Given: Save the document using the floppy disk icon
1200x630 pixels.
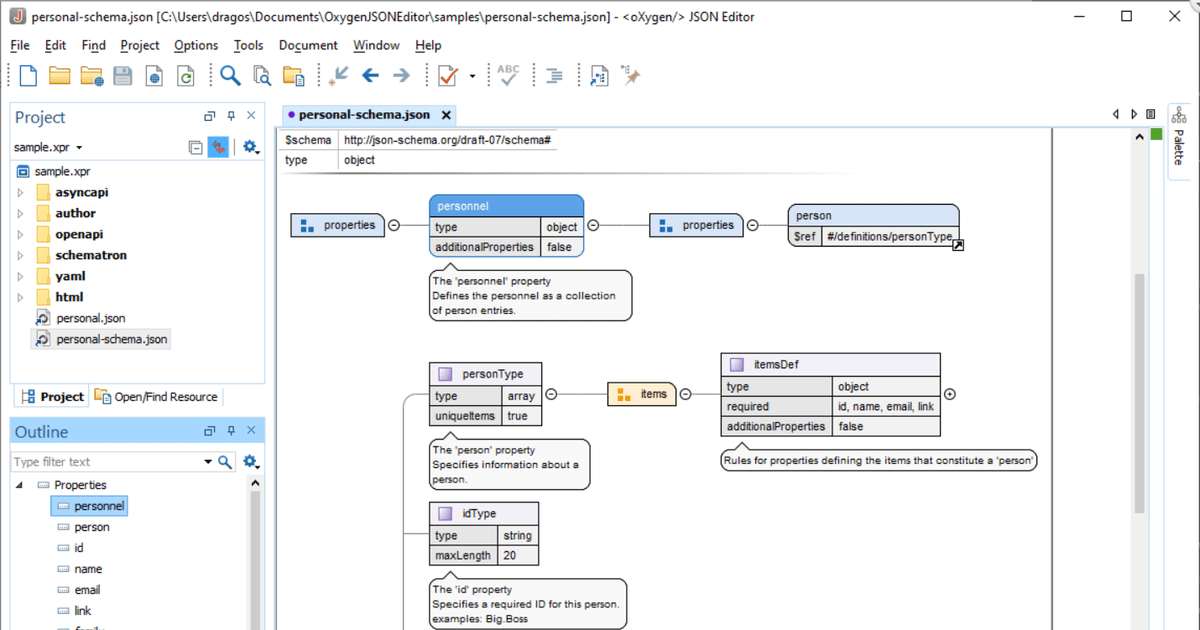Looking at the screenshot, I should (x=122, y=75).
